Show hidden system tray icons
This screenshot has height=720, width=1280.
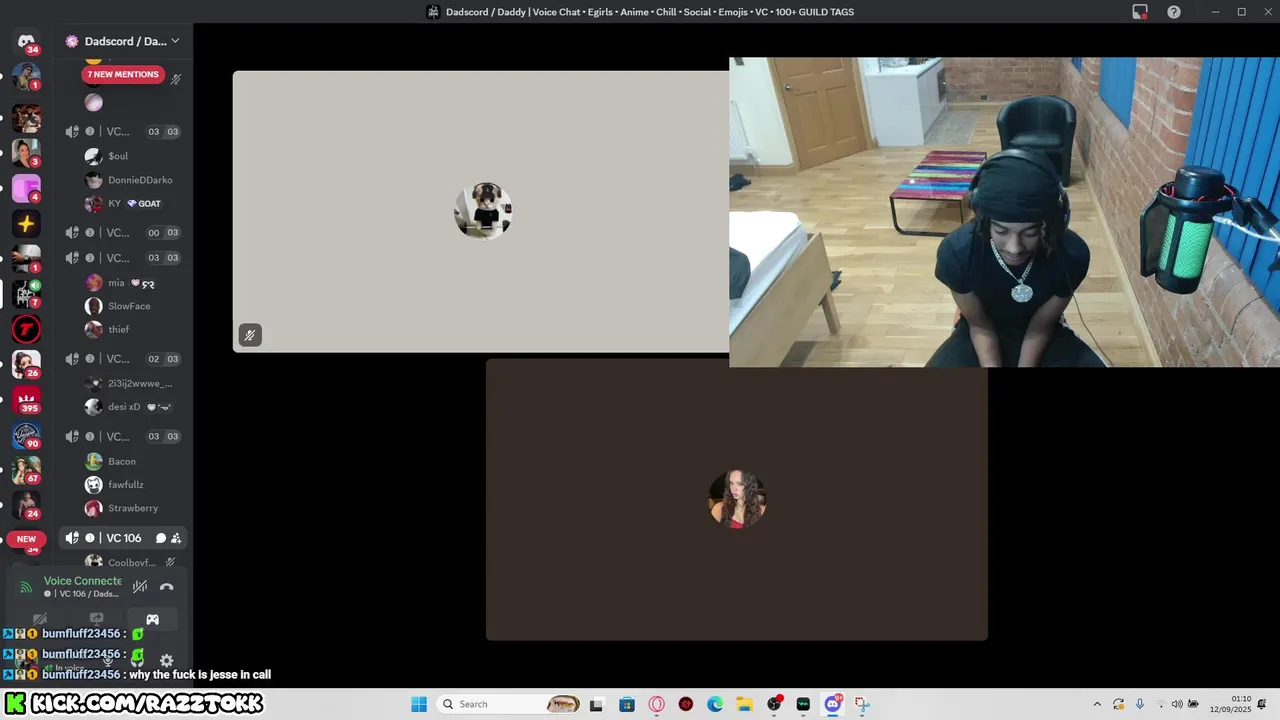1097,704
